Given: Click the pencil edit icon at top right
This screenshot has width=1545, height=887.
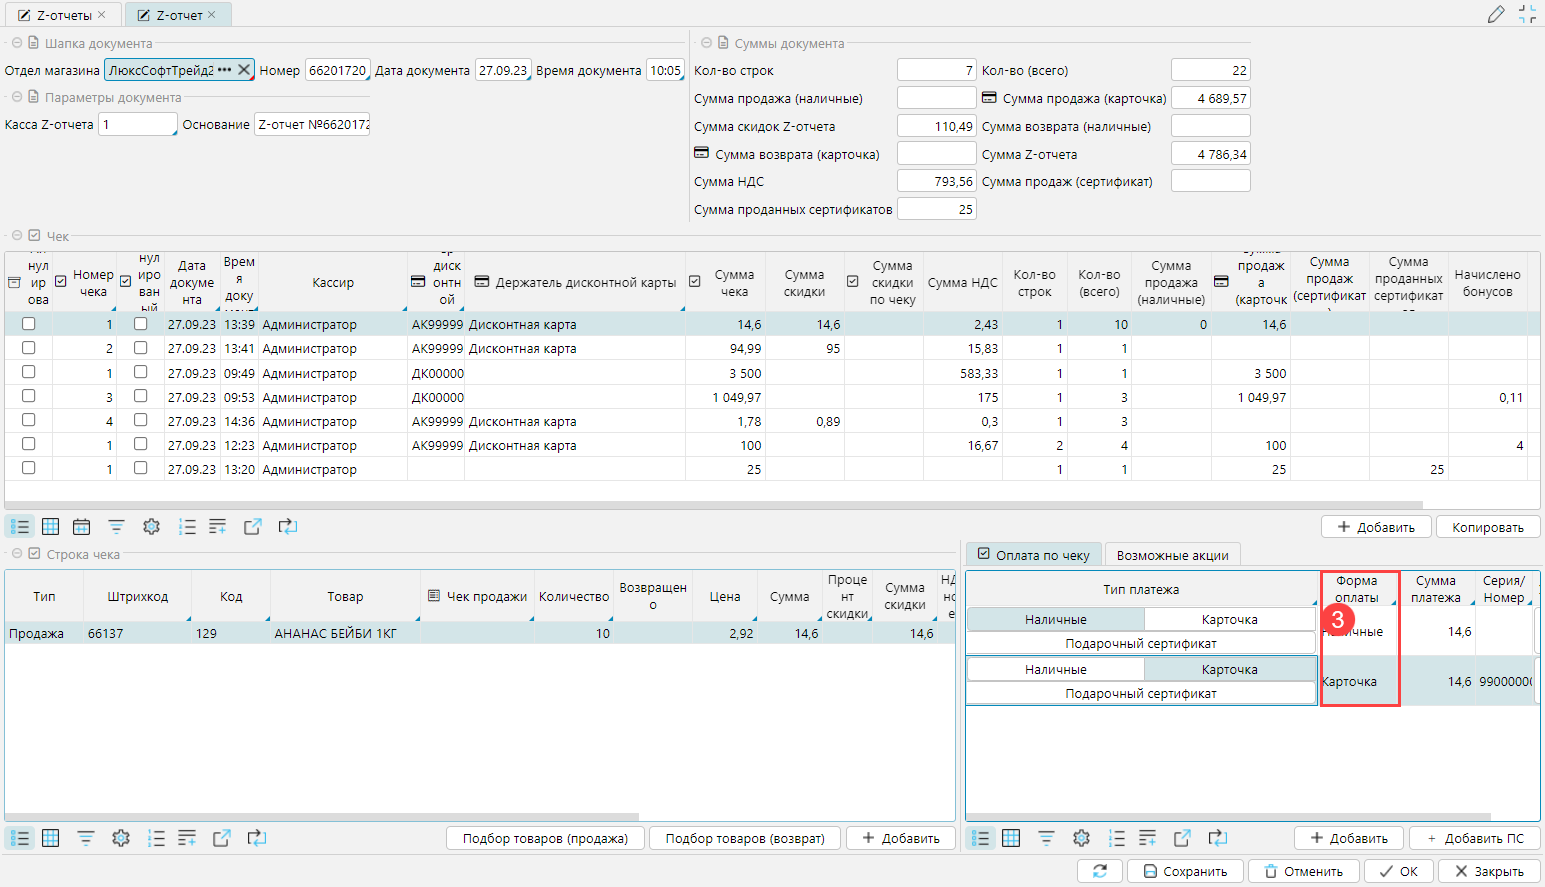Looking at the screenshot, I should coord(1496,14).
